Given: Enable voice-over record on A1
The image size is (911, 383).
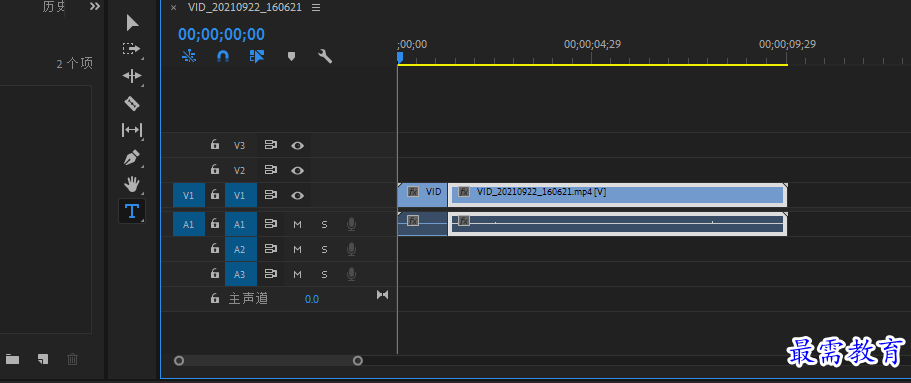Looking at the screenshot, I should point(351,224).
